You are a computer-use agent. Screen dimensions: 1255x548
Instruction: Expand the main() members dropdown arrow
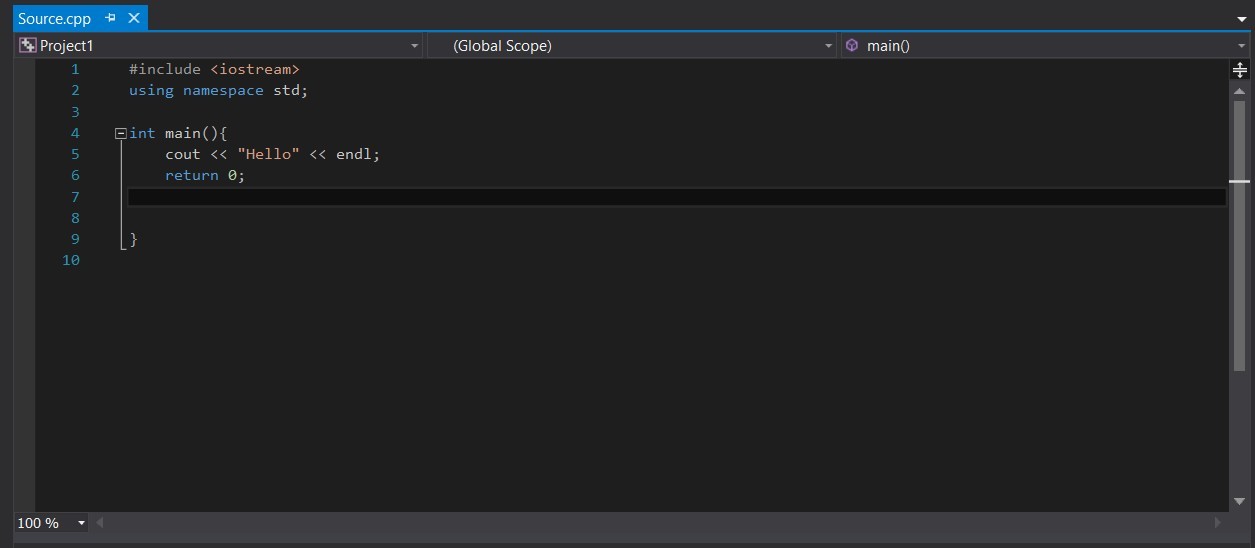1241,46
